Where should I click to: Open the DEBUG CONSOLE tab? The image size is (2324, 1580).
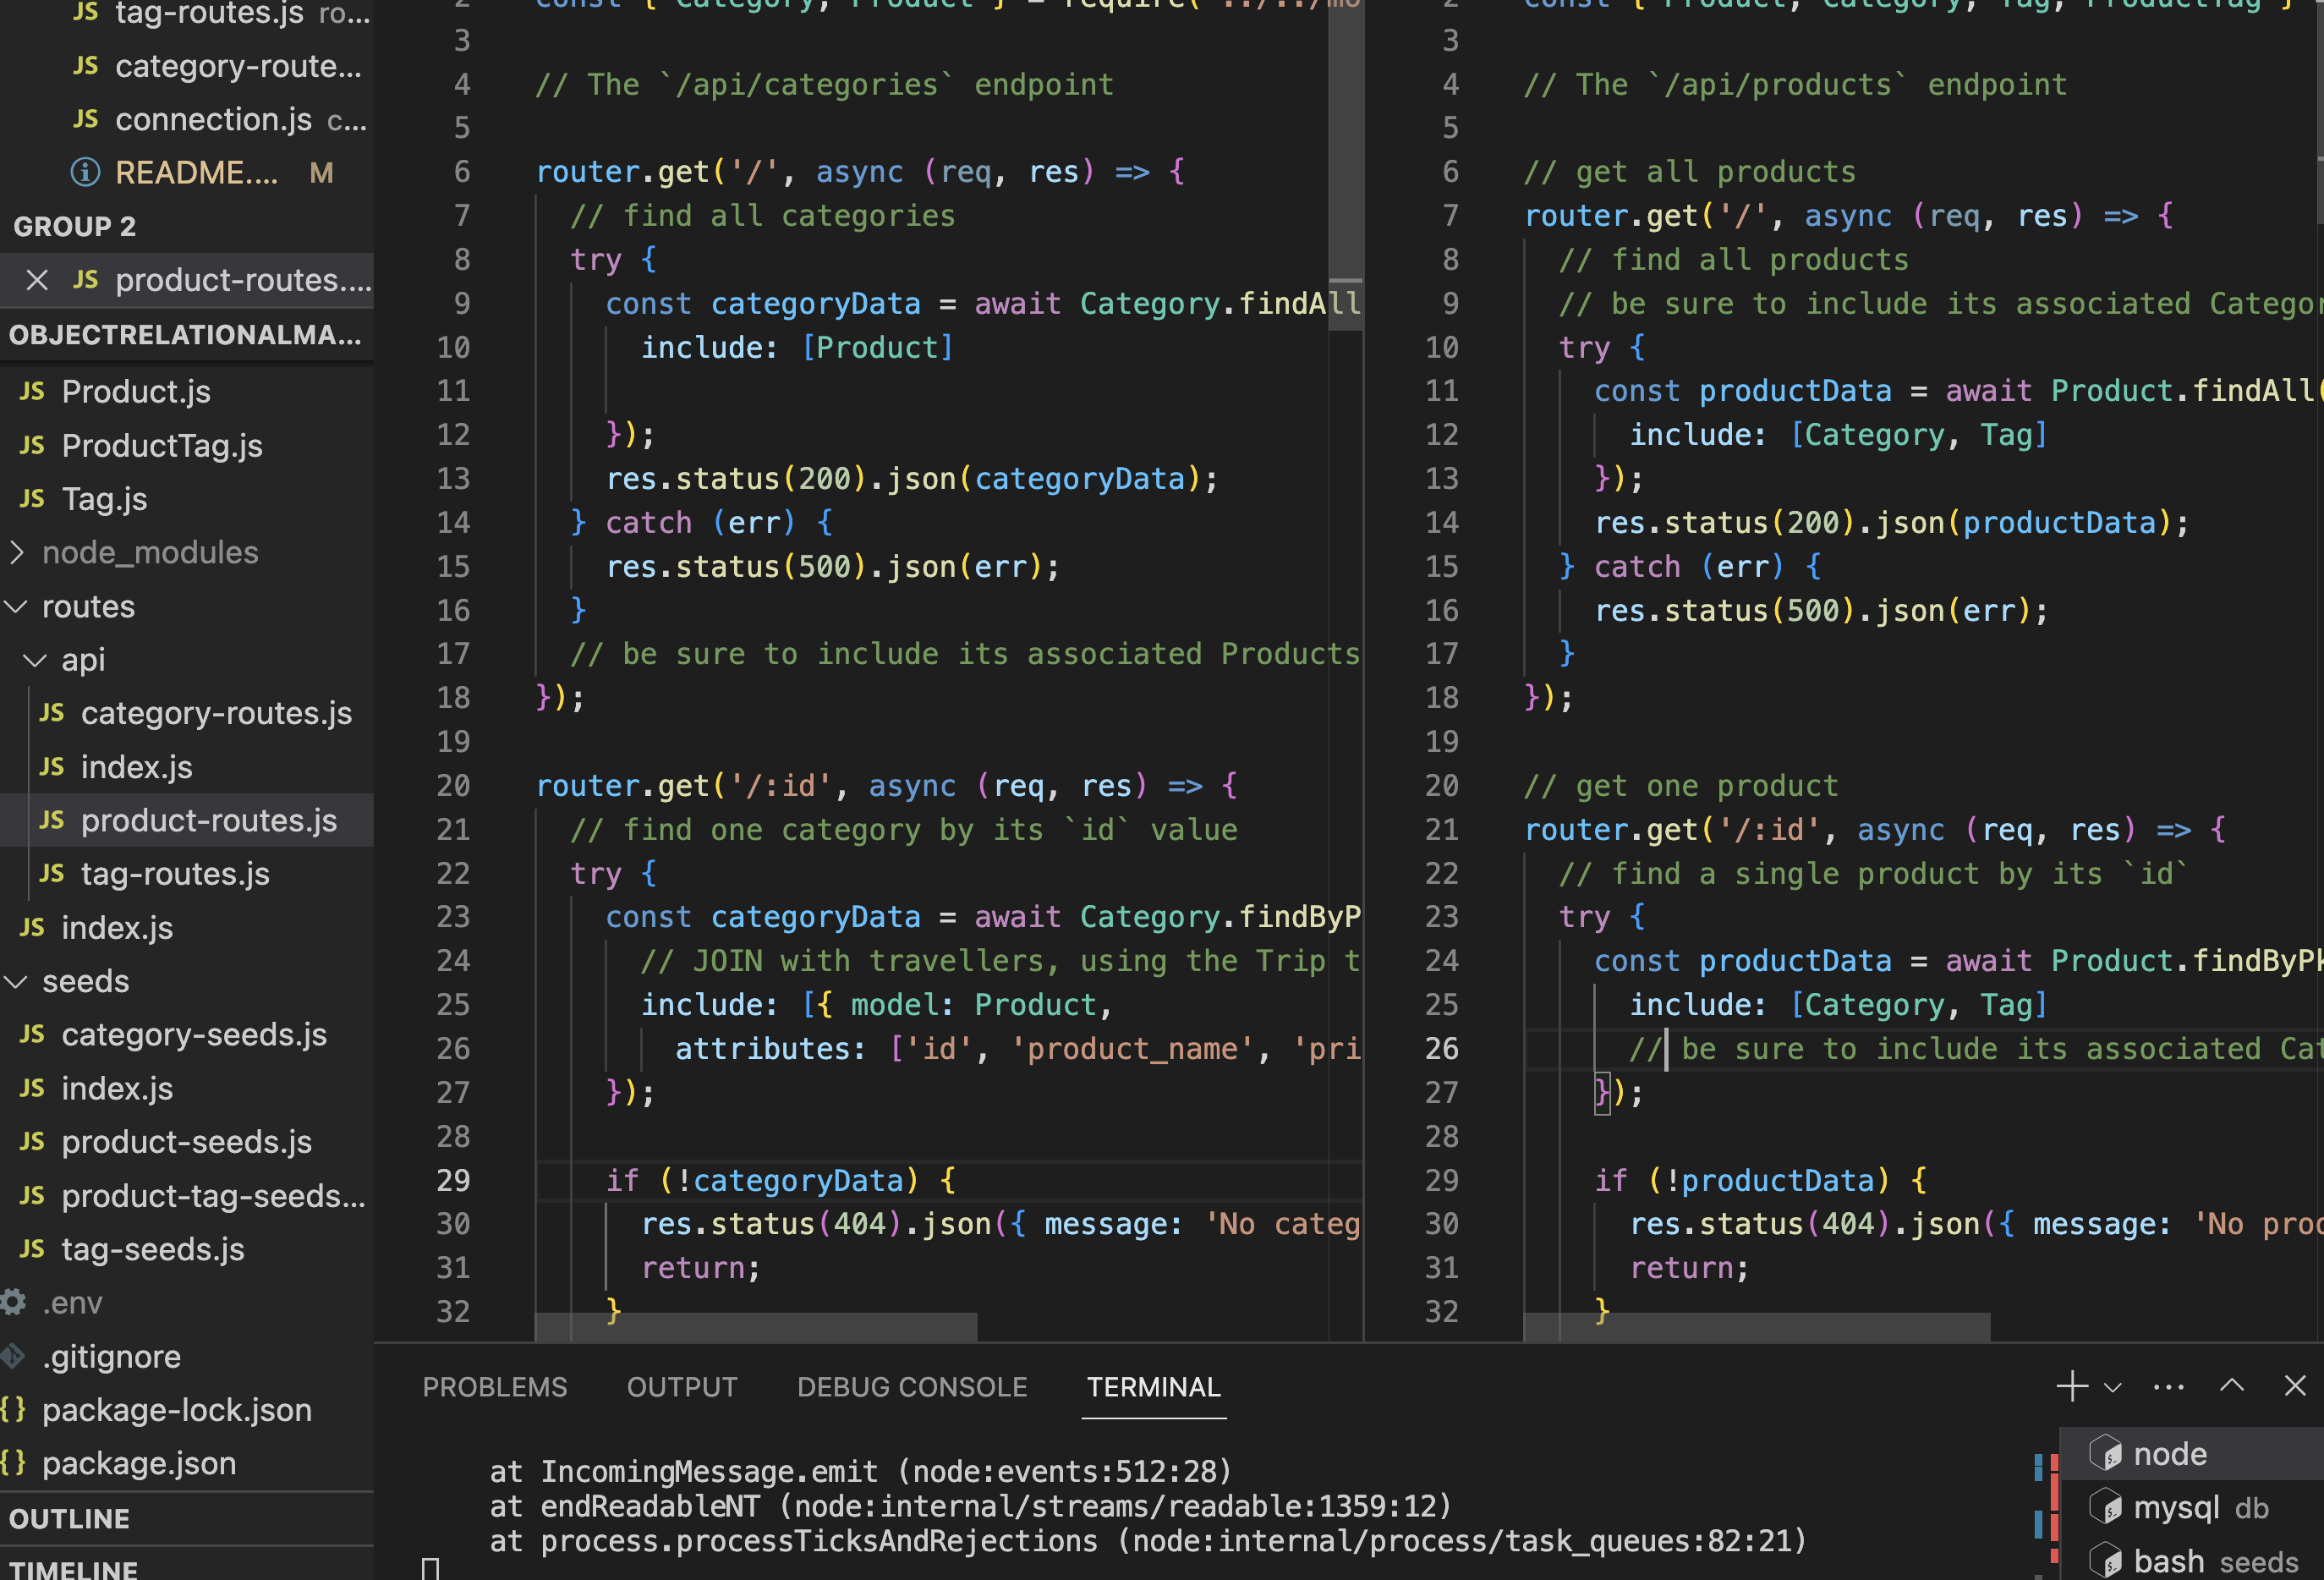(x=911, y=1386)
